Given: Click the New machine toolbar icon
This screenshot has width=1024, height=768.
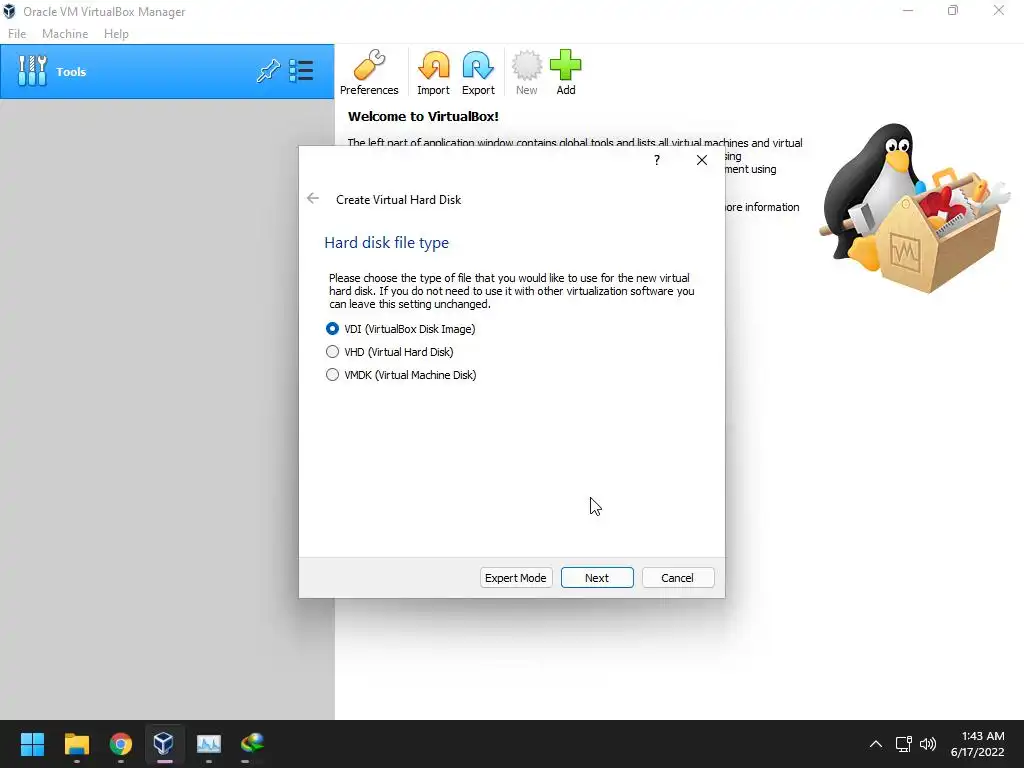Looking at the screenshot, I should [x=526, y=72].
